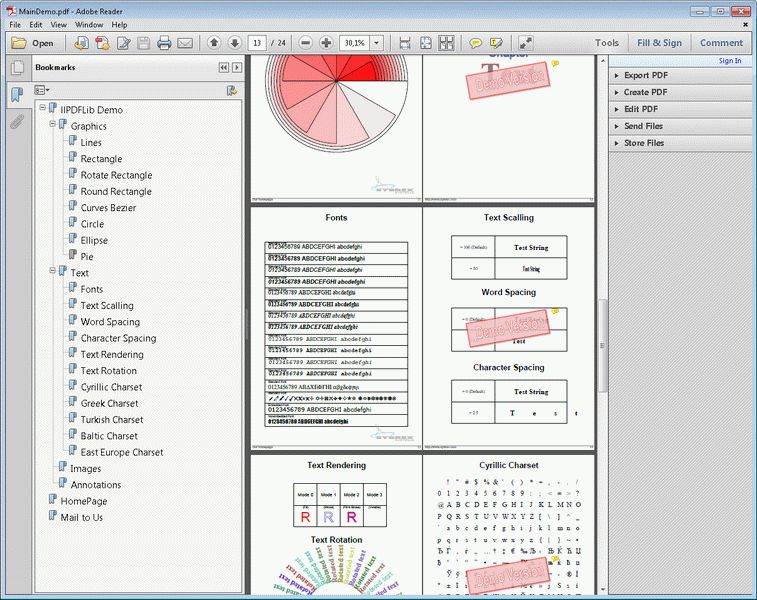Expand the Send Files section

coord(680,126)
